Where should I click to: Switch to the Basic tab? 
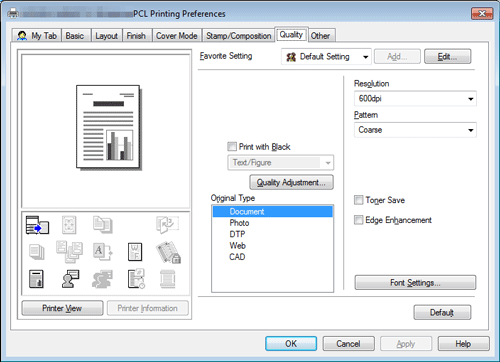[x=75, y=36]
